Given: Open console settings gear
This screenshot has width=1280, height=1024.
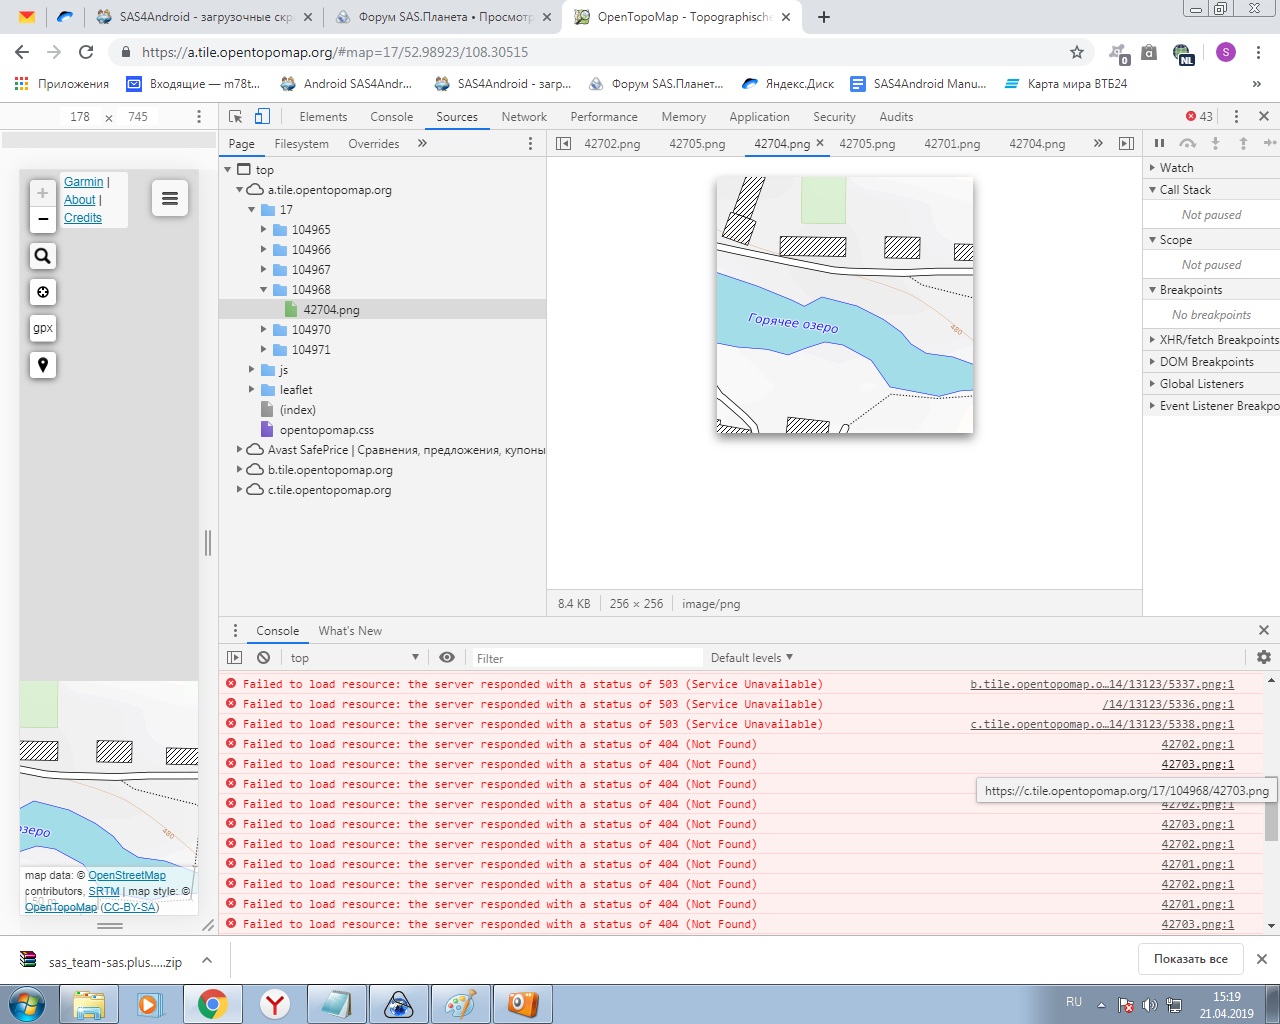Looking at the screenshot, I should click(x=1263, y=657).
